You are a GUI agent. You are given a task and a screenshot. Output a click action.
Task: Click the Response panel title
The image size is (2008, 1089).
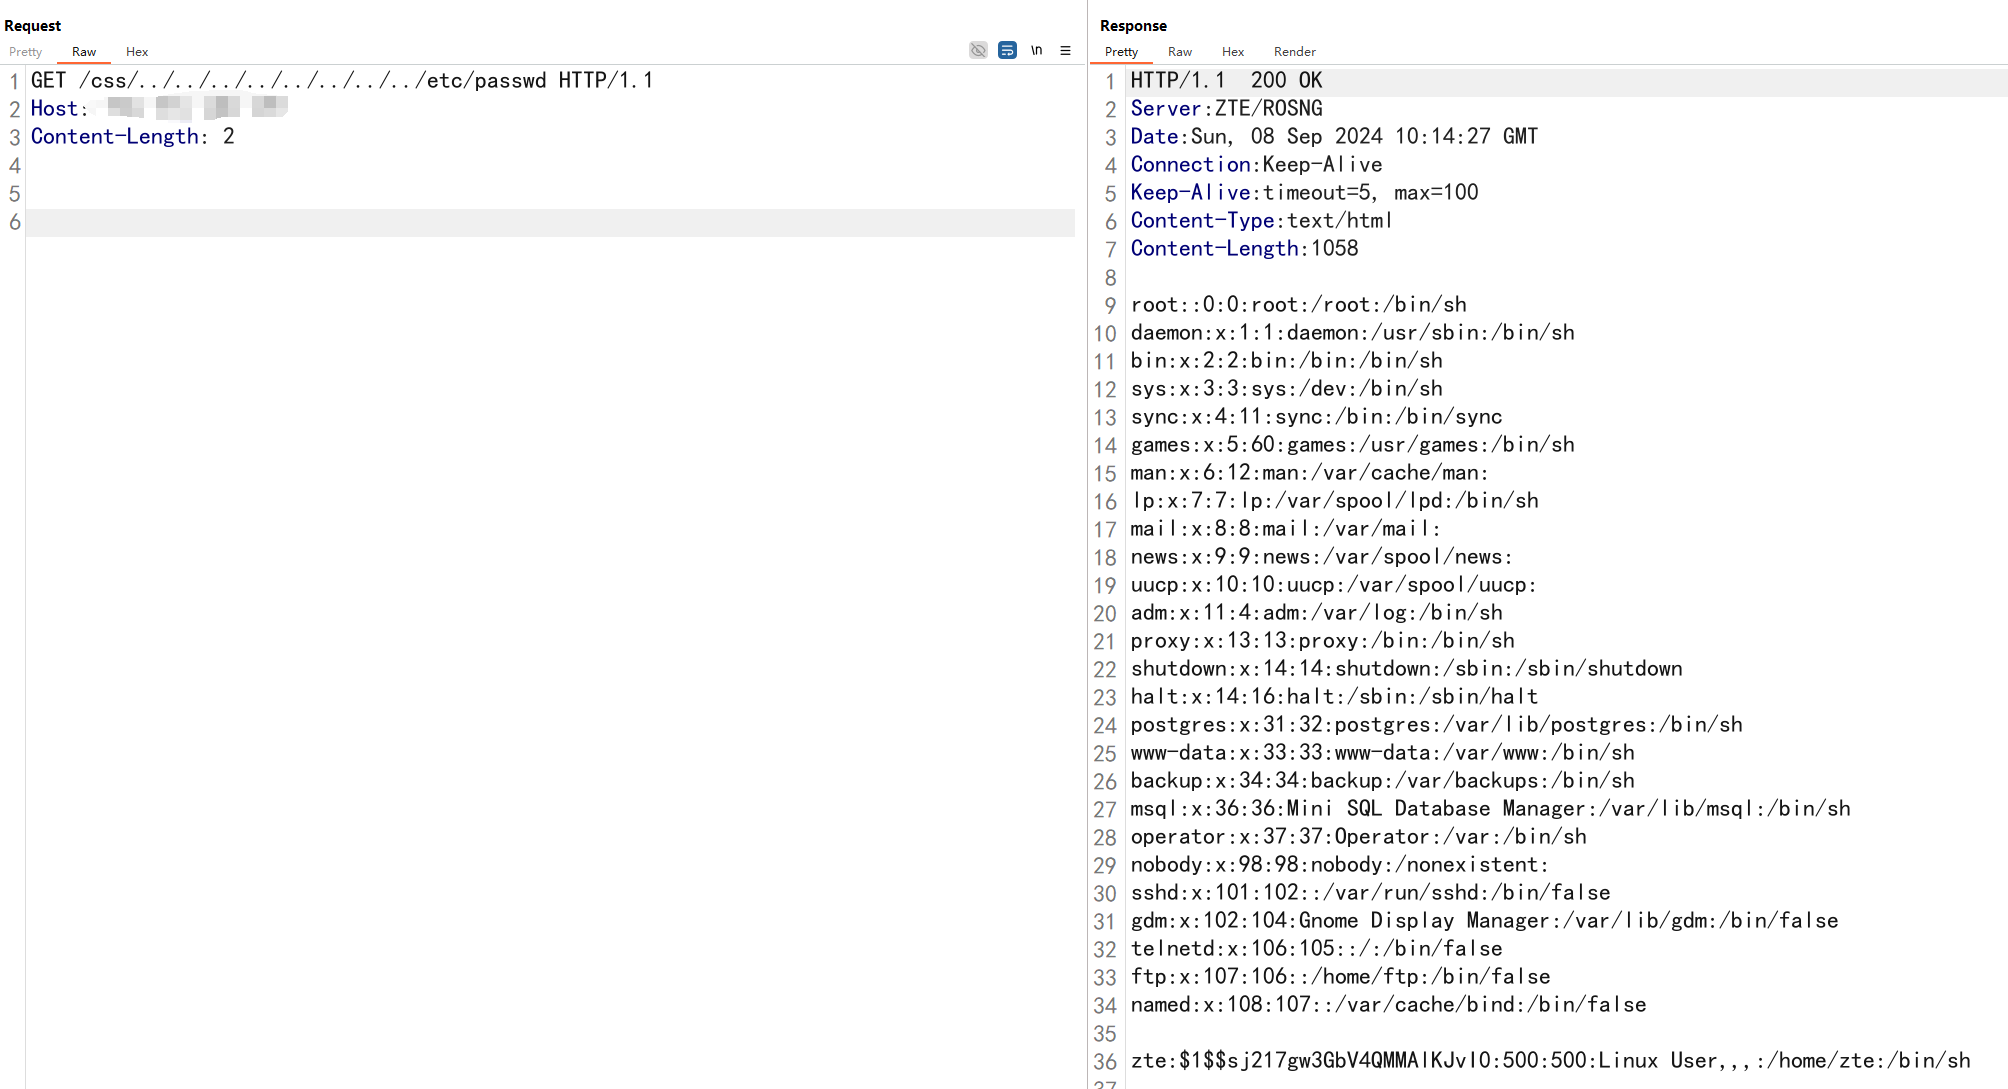pyautogui.click(x=1133, y=26)
